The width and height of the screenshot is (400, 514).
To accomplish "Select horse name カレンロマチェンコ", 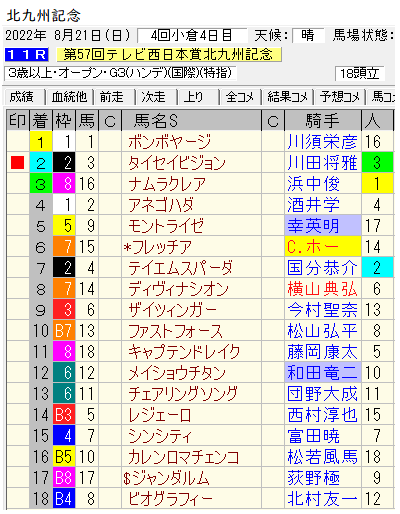I will coord(184,457).
